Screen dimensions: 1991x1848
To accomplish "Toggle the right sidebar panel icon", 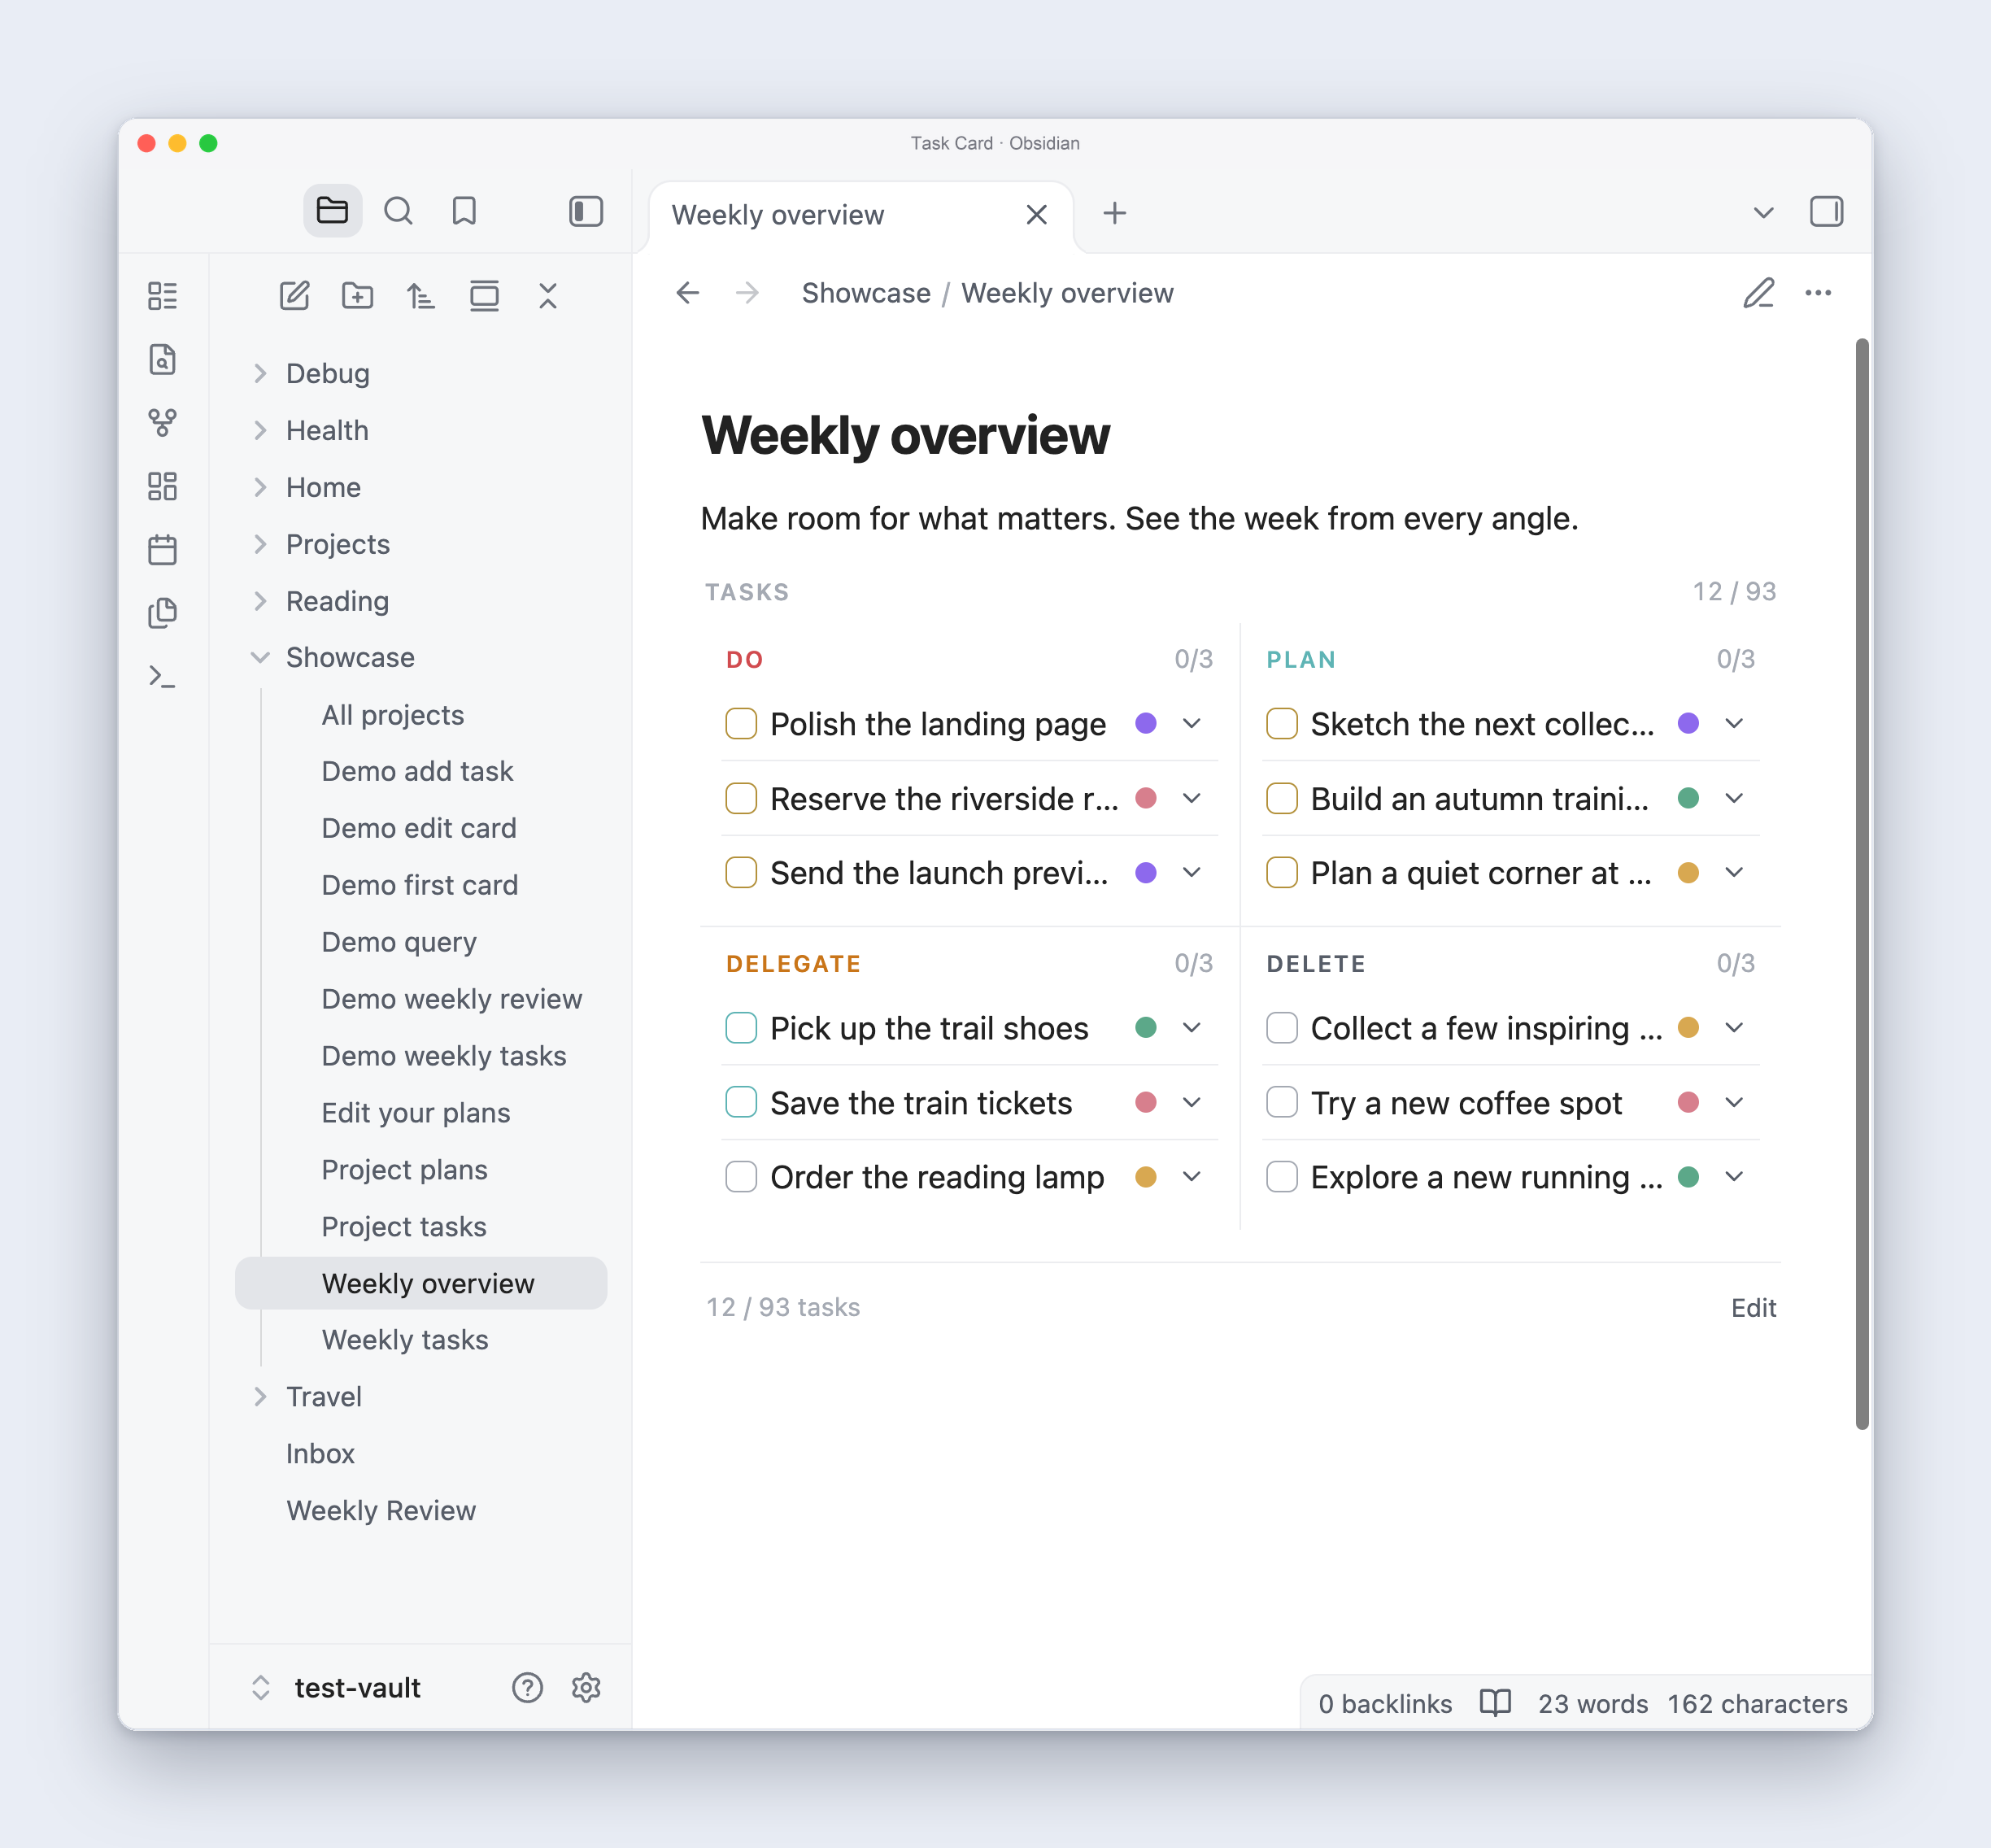I will 1826,212.
